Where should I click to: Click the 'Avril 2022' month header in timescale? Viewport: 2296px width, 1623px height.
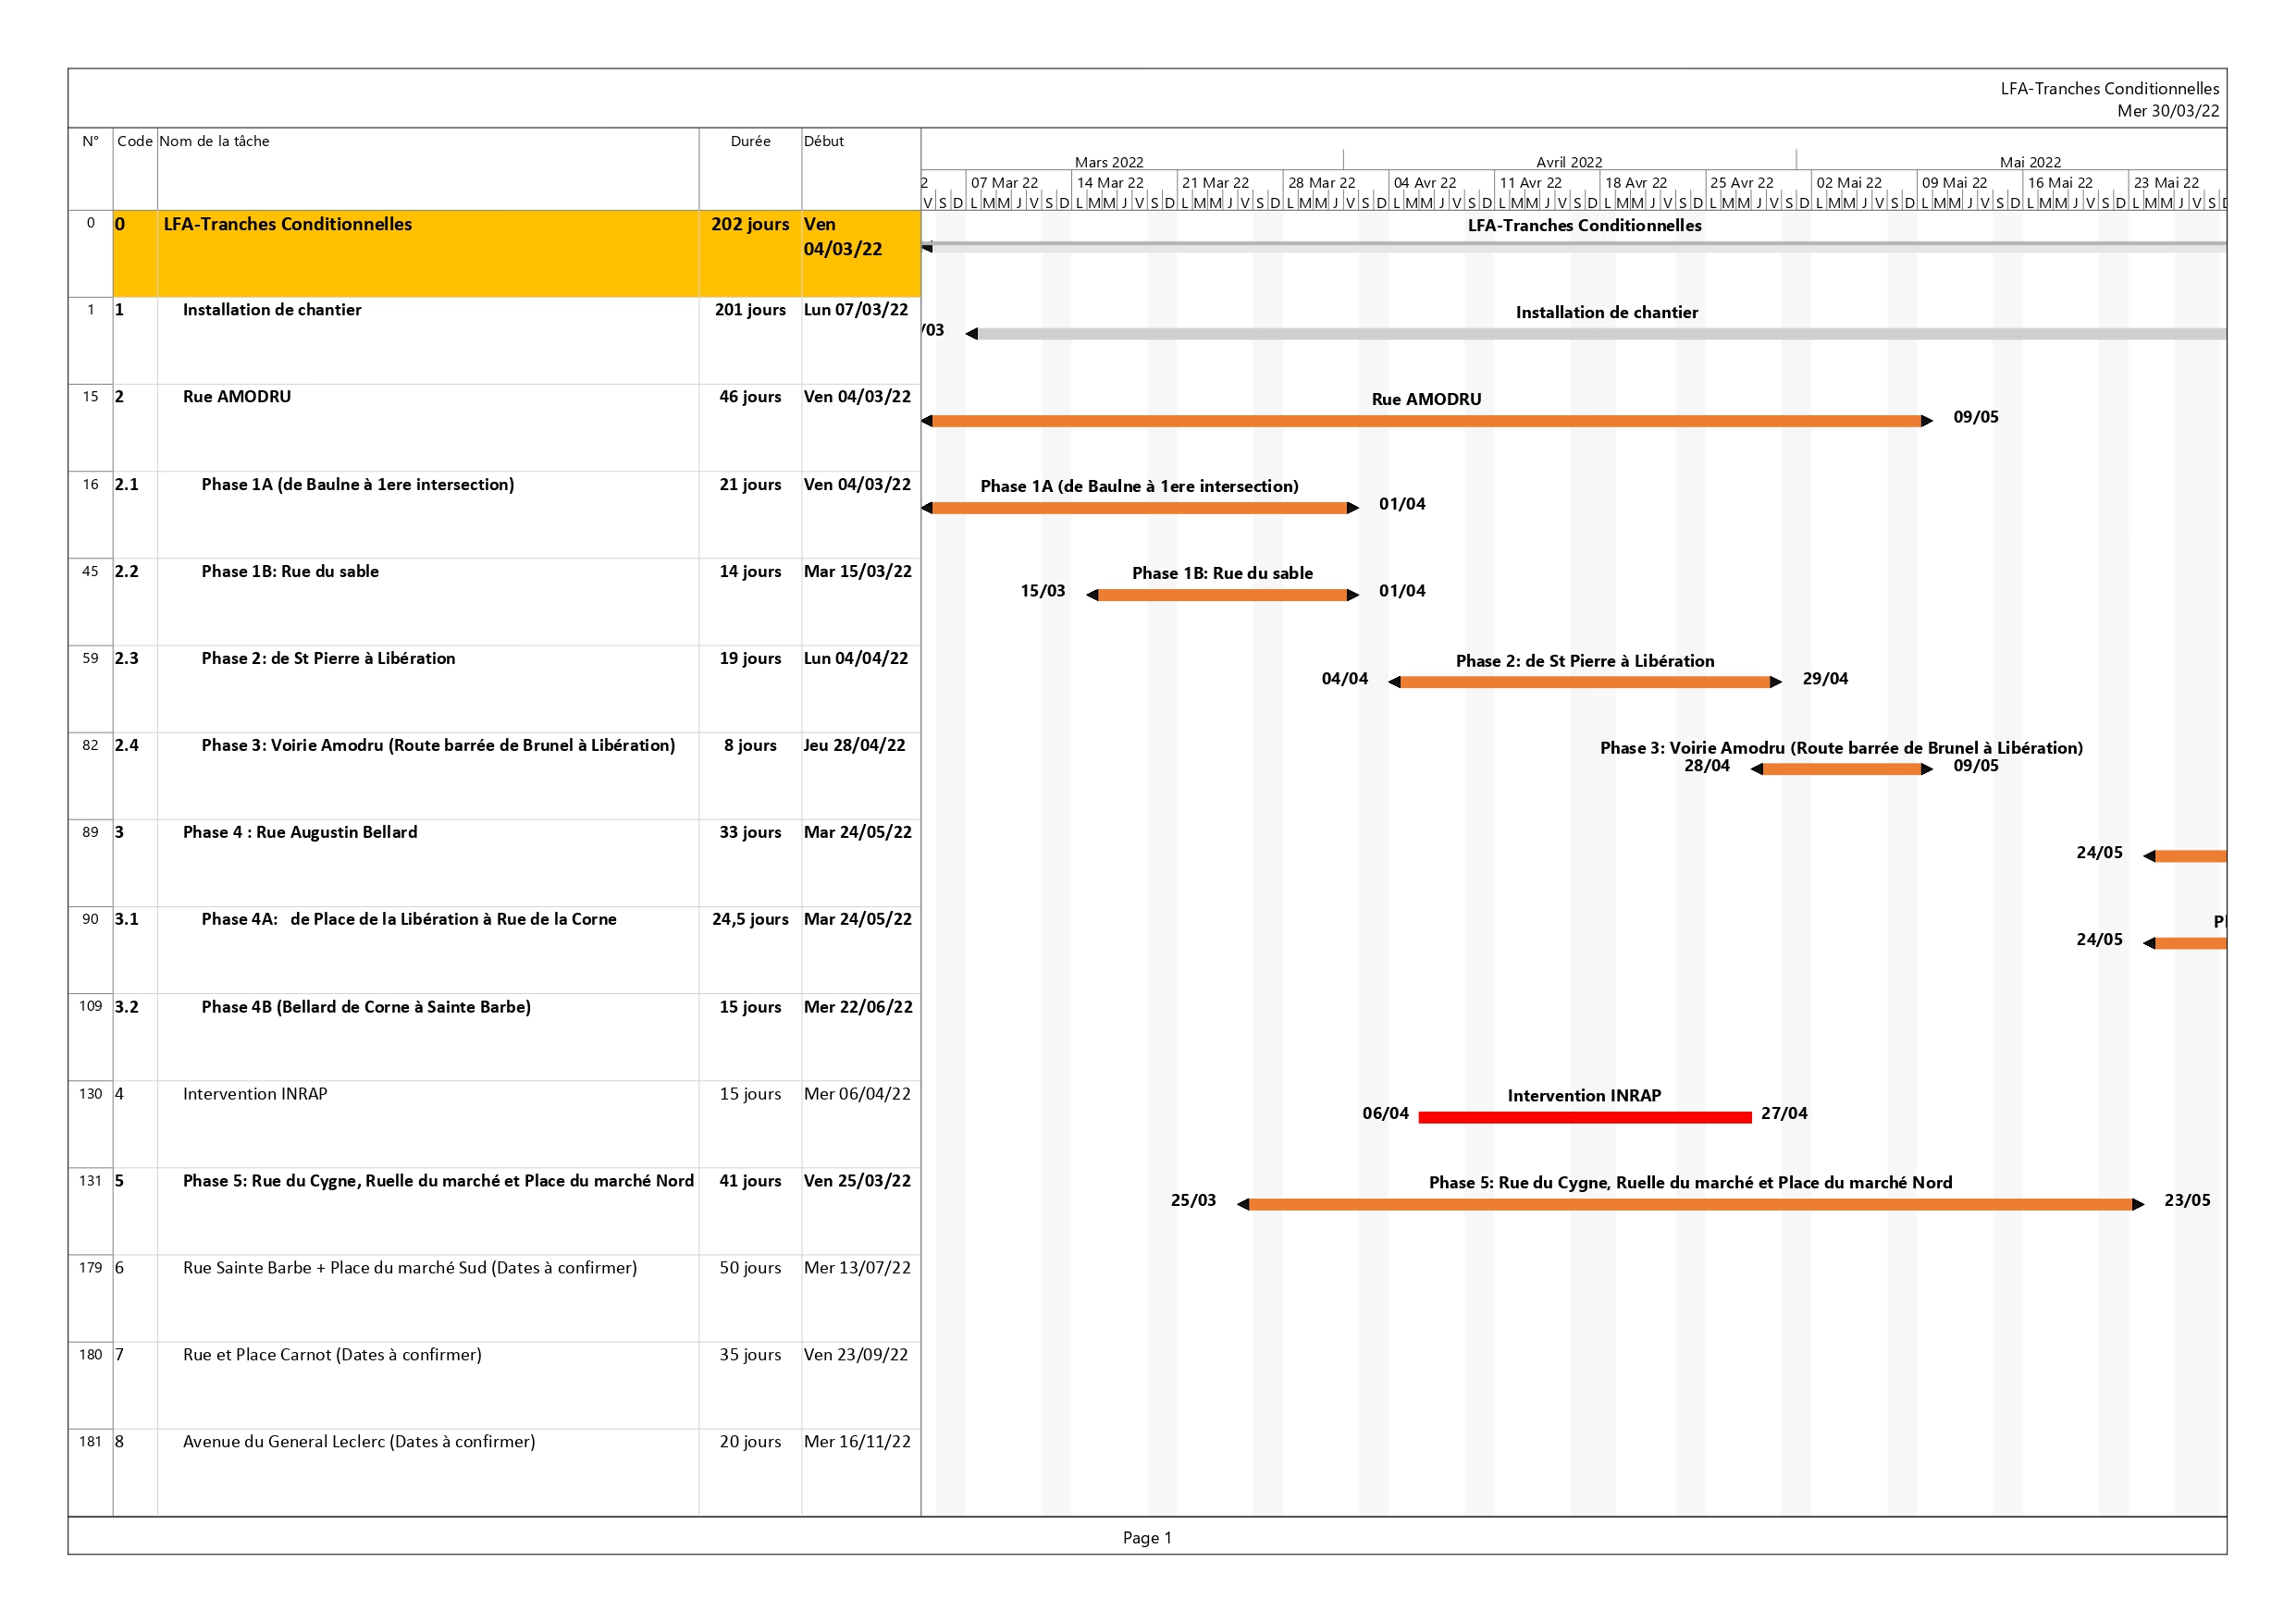1569,162
